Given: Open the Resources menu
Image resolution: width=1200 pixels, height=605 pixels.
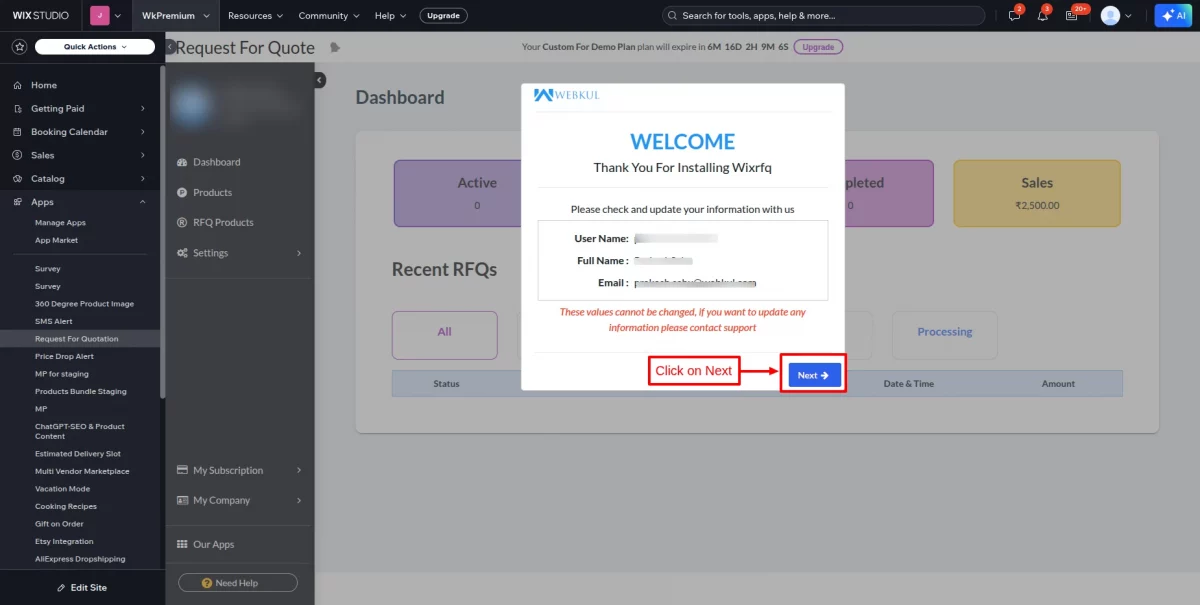Looking at the screenshot, I should 255,16.
